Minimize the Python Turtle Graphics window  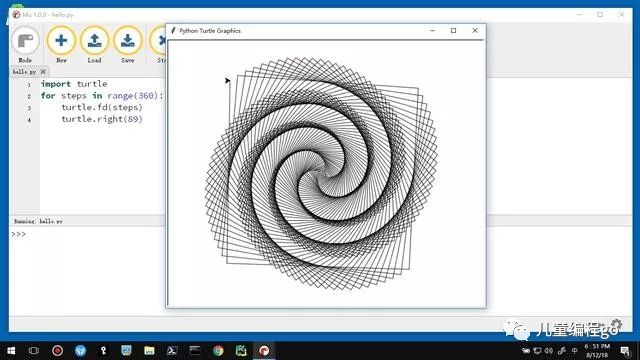433,31
